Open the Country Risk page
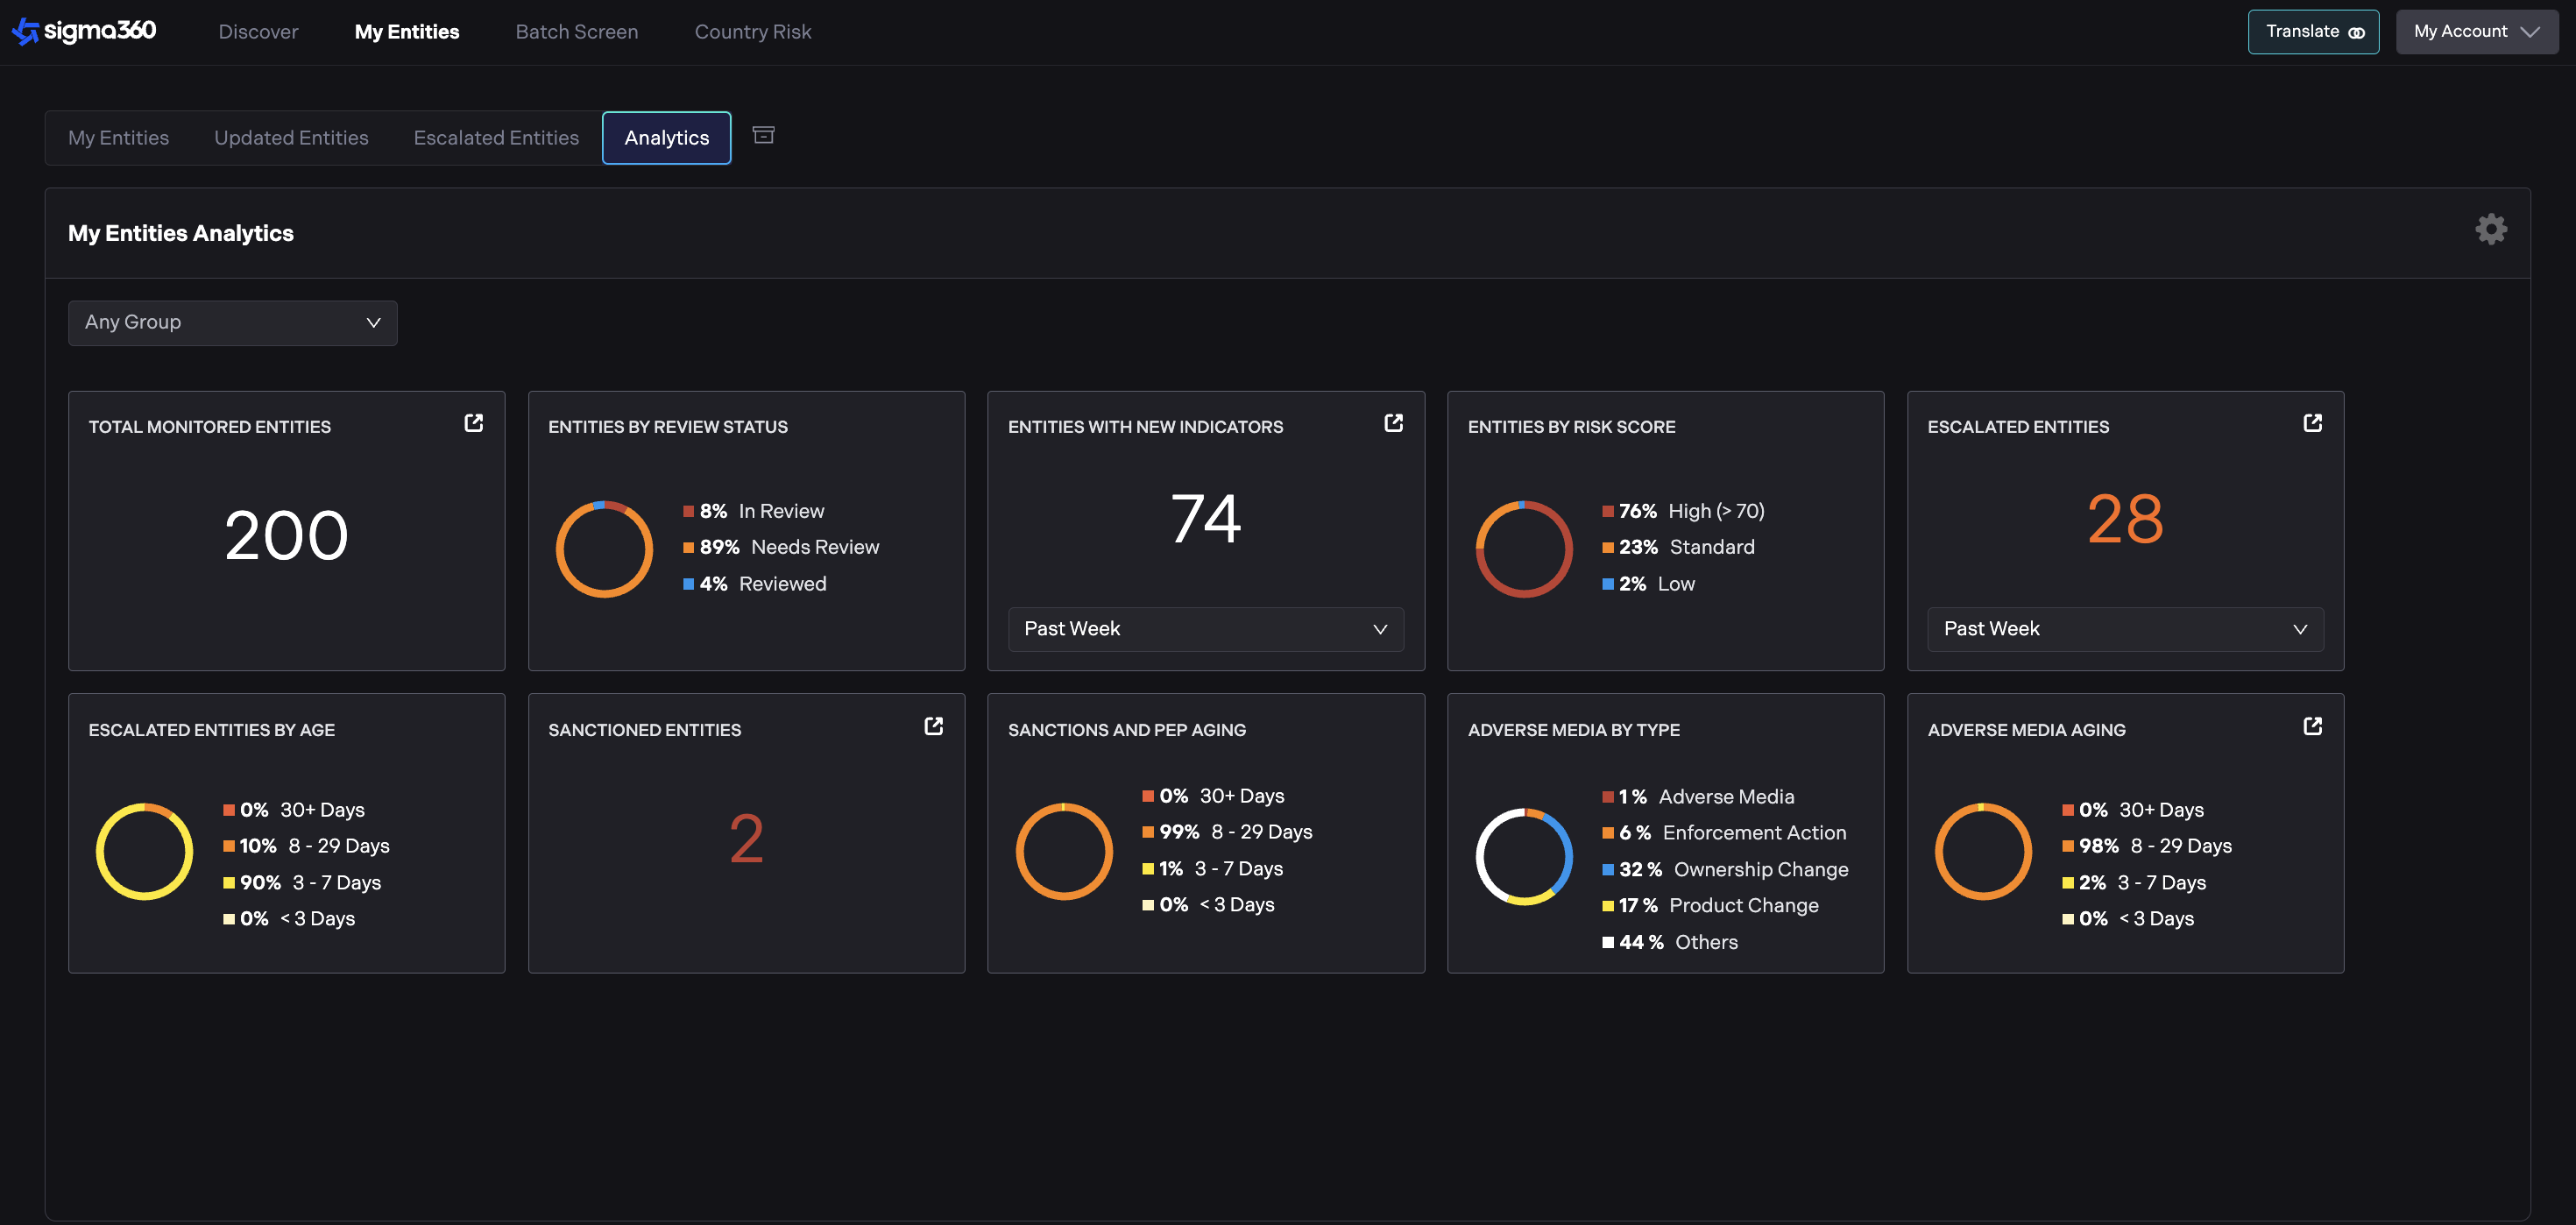This screenshot has height=1225, width=2576. (x=752, y=32)
